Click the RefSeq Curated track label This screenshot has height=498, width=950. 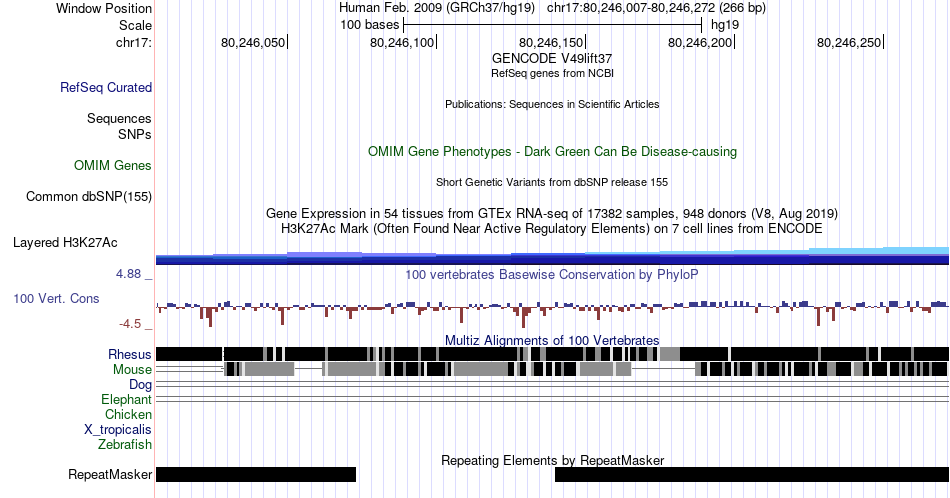(105, 87)
